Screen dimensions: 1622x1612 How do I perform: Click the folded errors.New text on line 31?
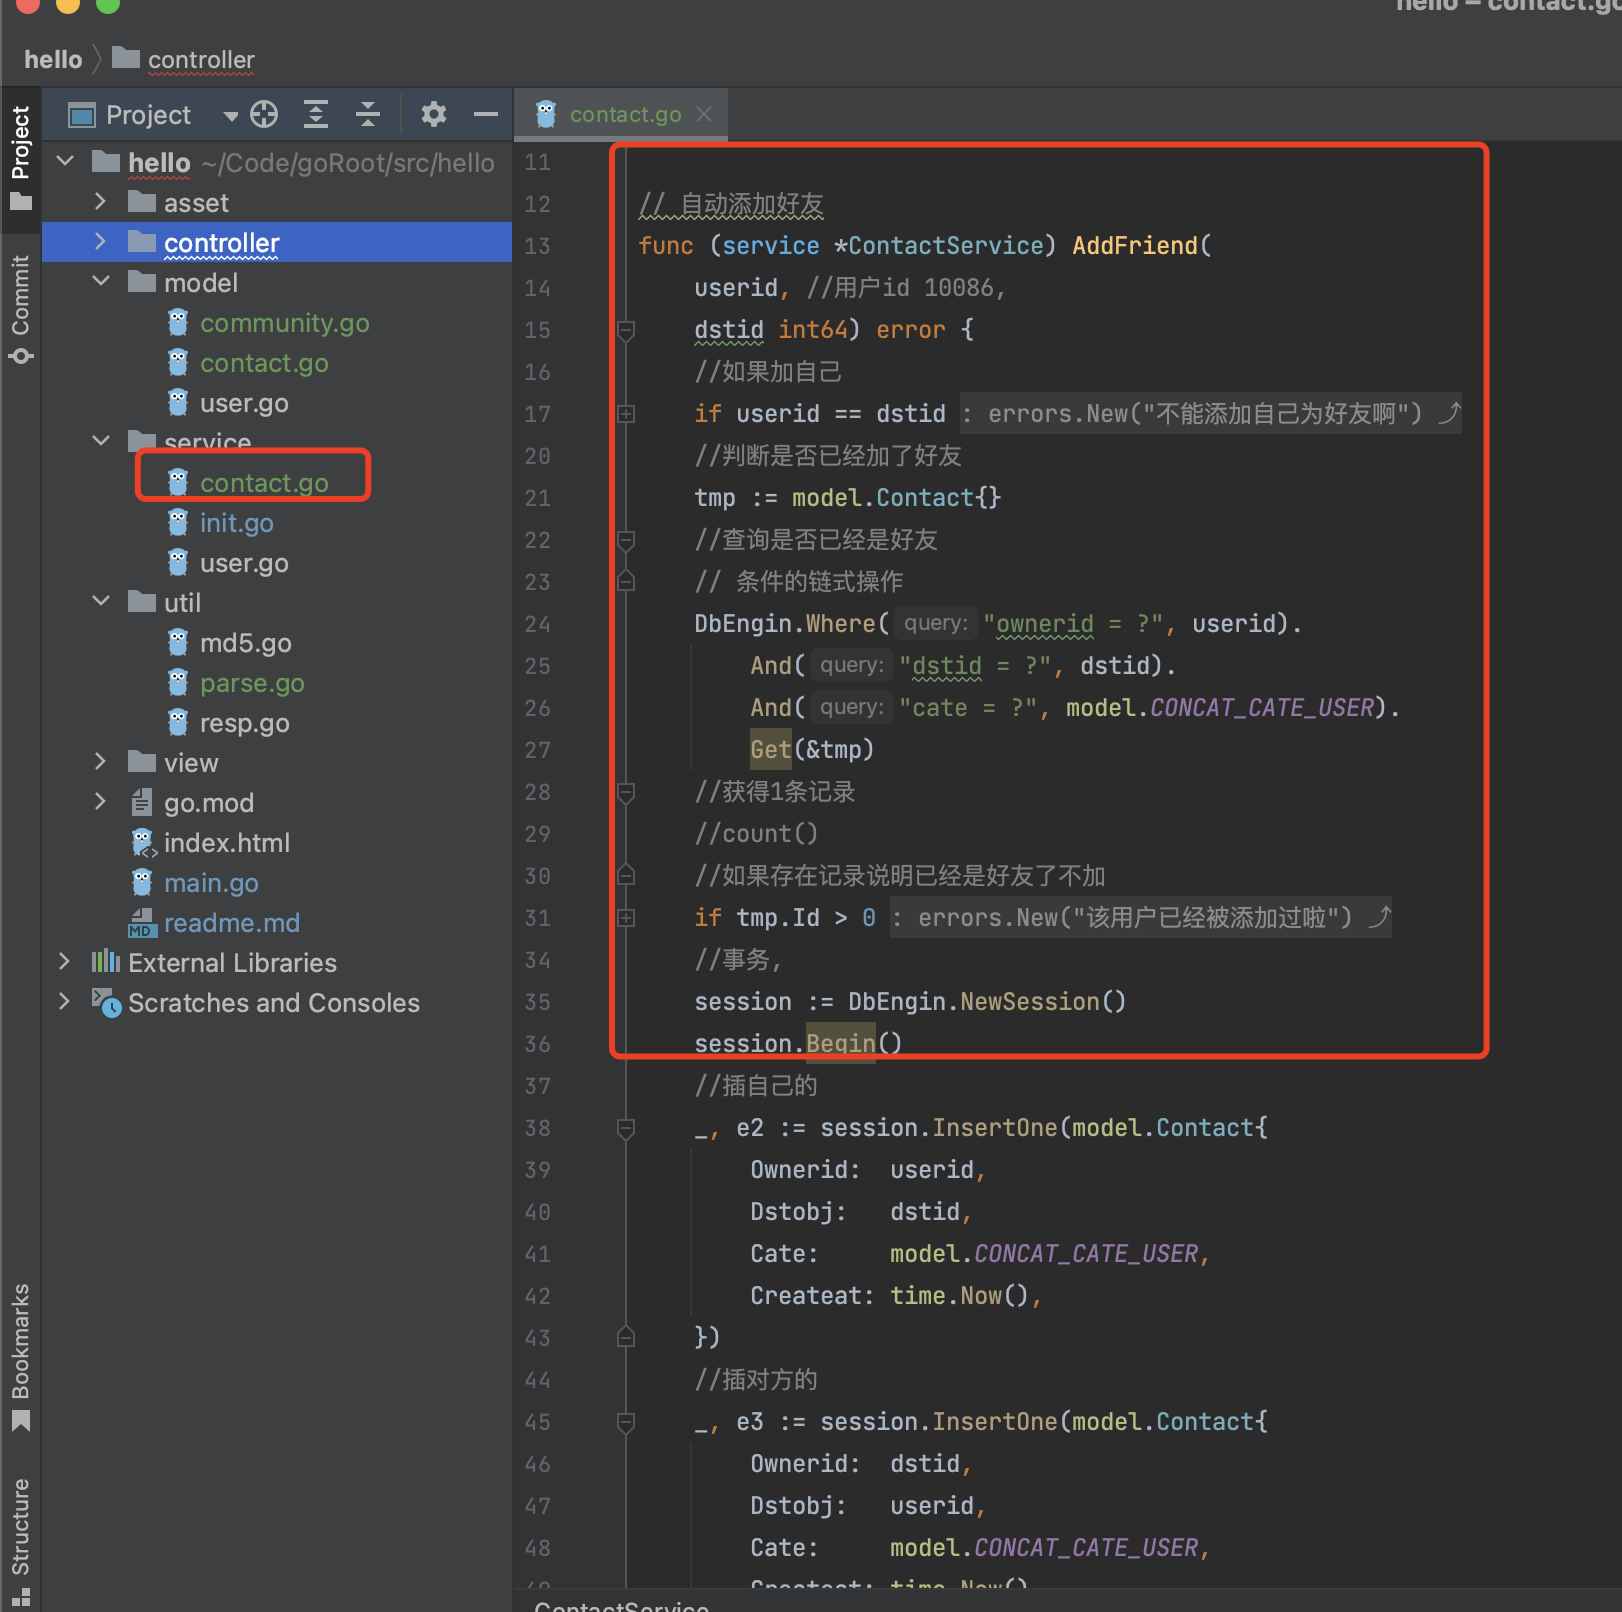pyautogui.click(x=1140, y=918)
